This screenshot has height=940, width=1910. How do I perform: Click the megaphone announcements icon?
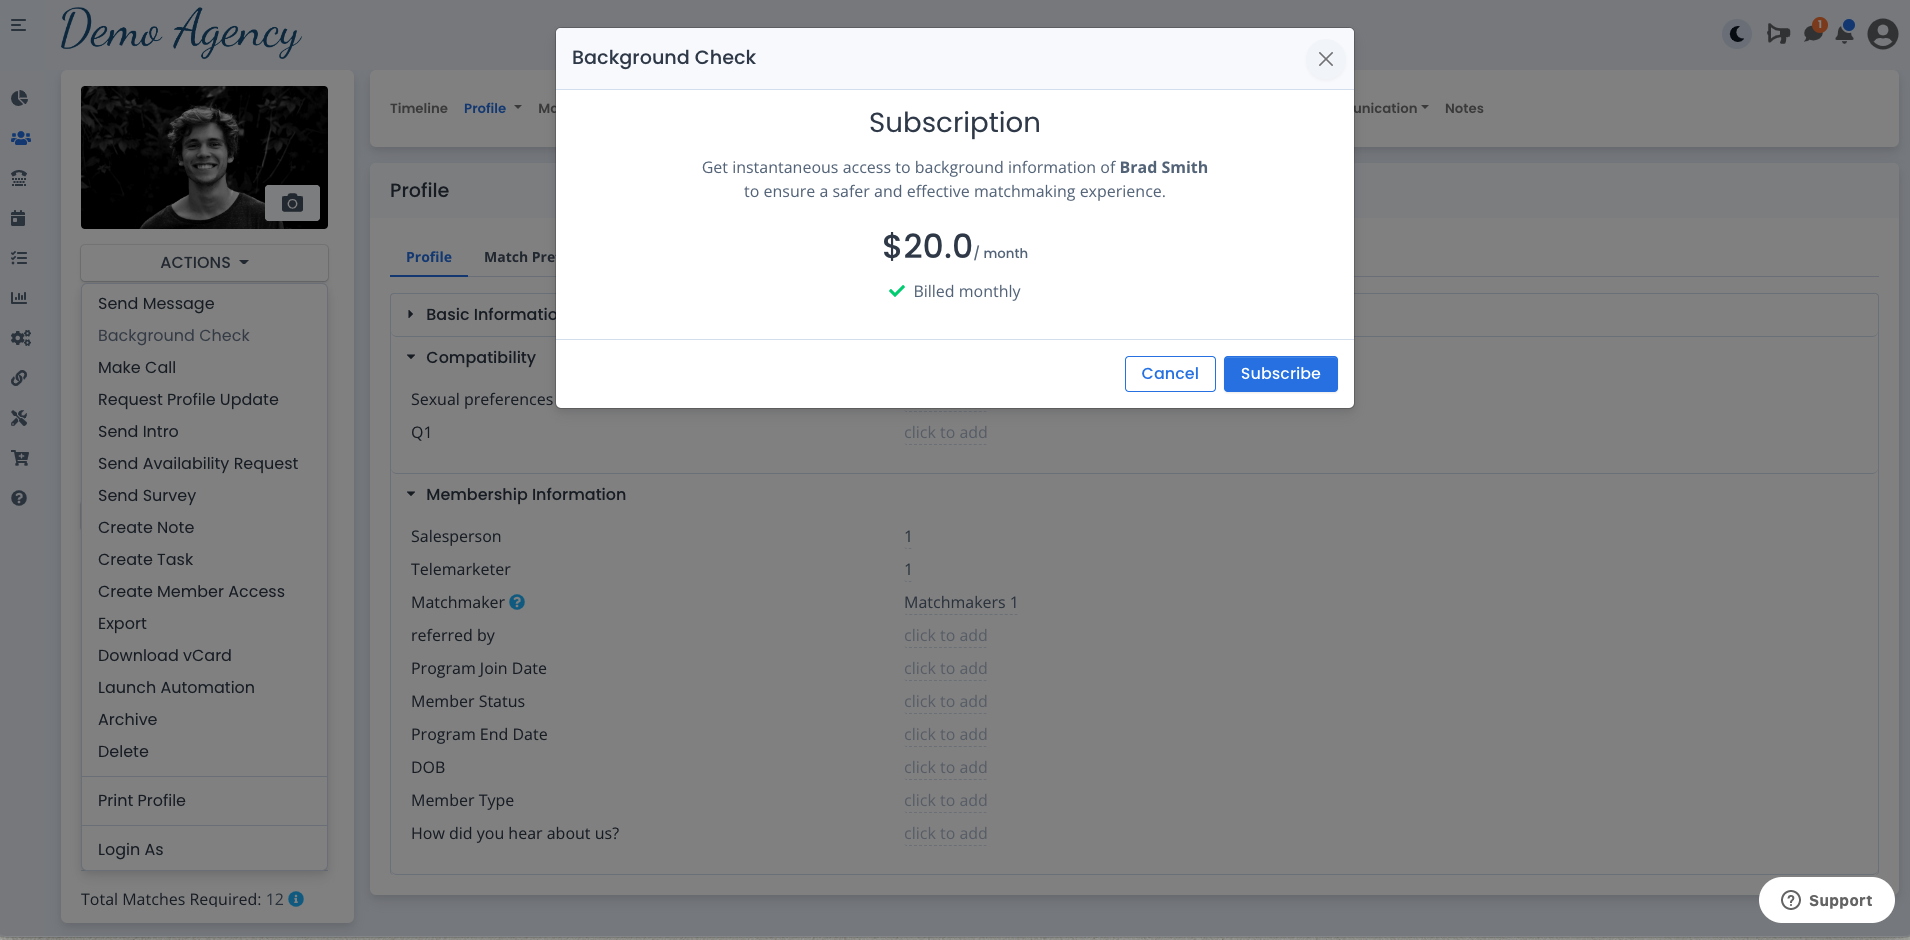tap(1777, 34)
